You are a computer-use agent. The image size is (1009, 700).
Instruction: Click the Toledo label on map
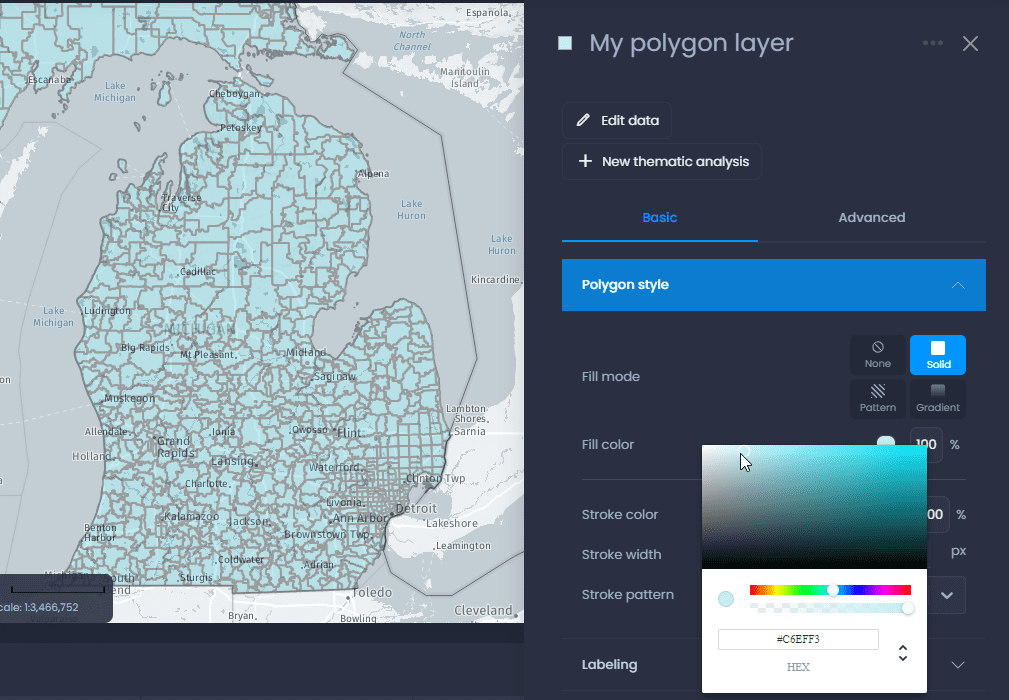click(x=371, y=592)
